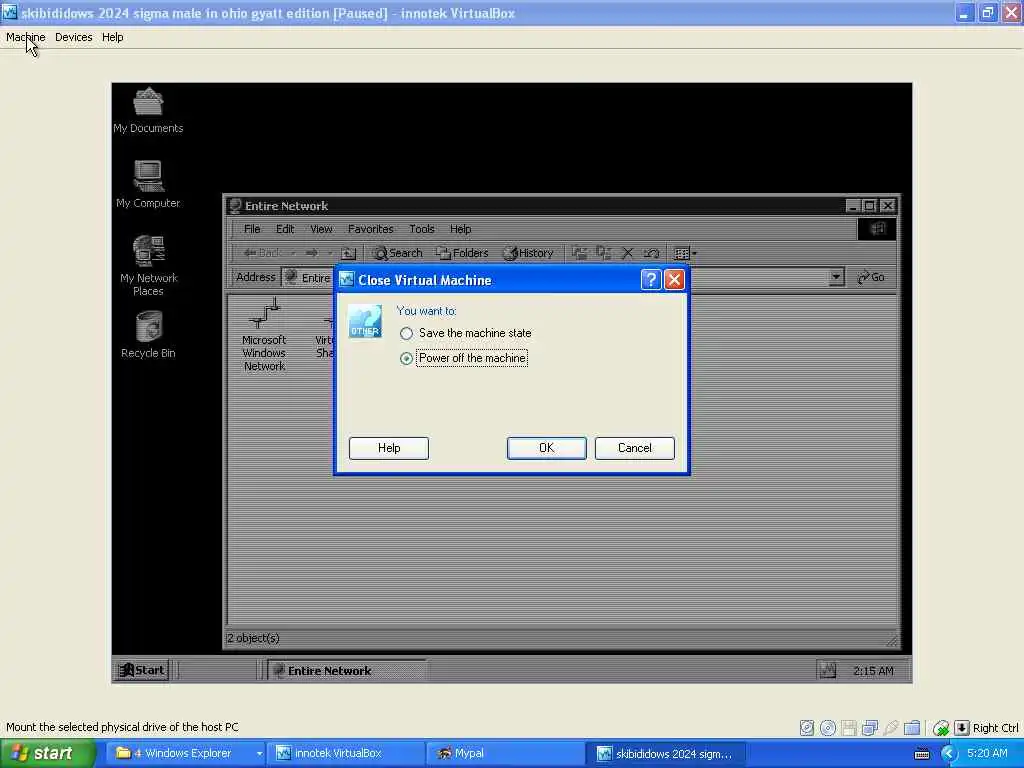1024x768 pixels.
Task: Open the Devices menu in VirtualBox
Action: tap(73, 37)
